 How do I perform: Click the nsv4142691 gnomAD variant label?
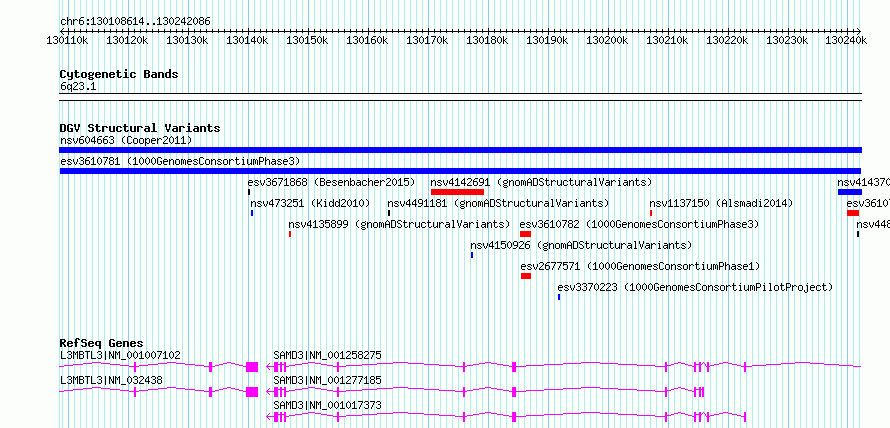[541, 182]
